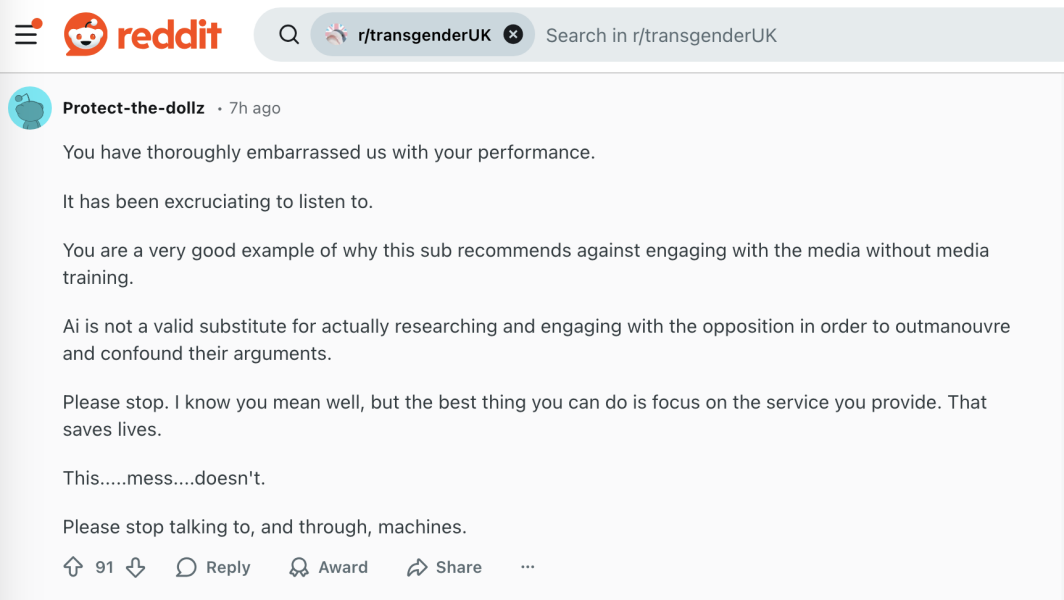
Task: Remove the r/transgenderUK search filter chip
Action: click(513, 35)
